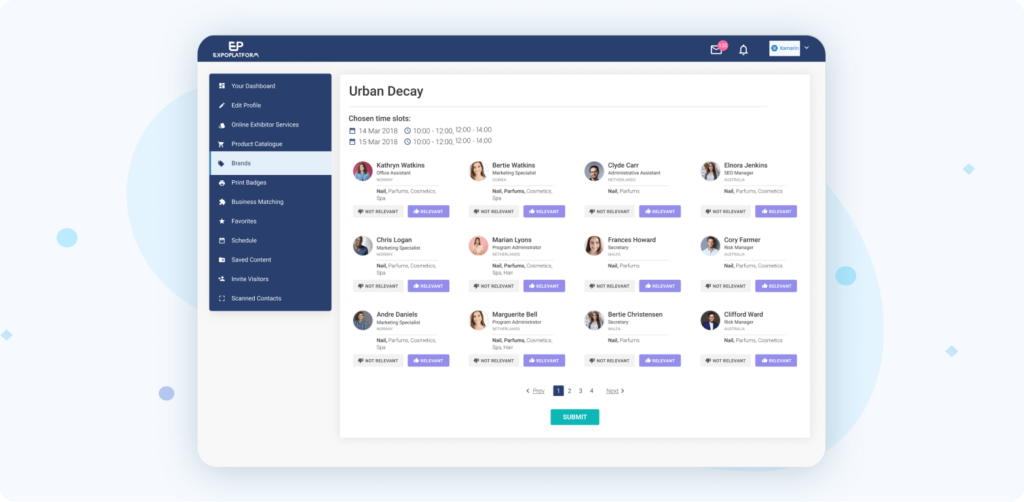The width and height of the screenshot is (1024, 502).
Task: Go to the Next page link
Action: coord(615,391)
